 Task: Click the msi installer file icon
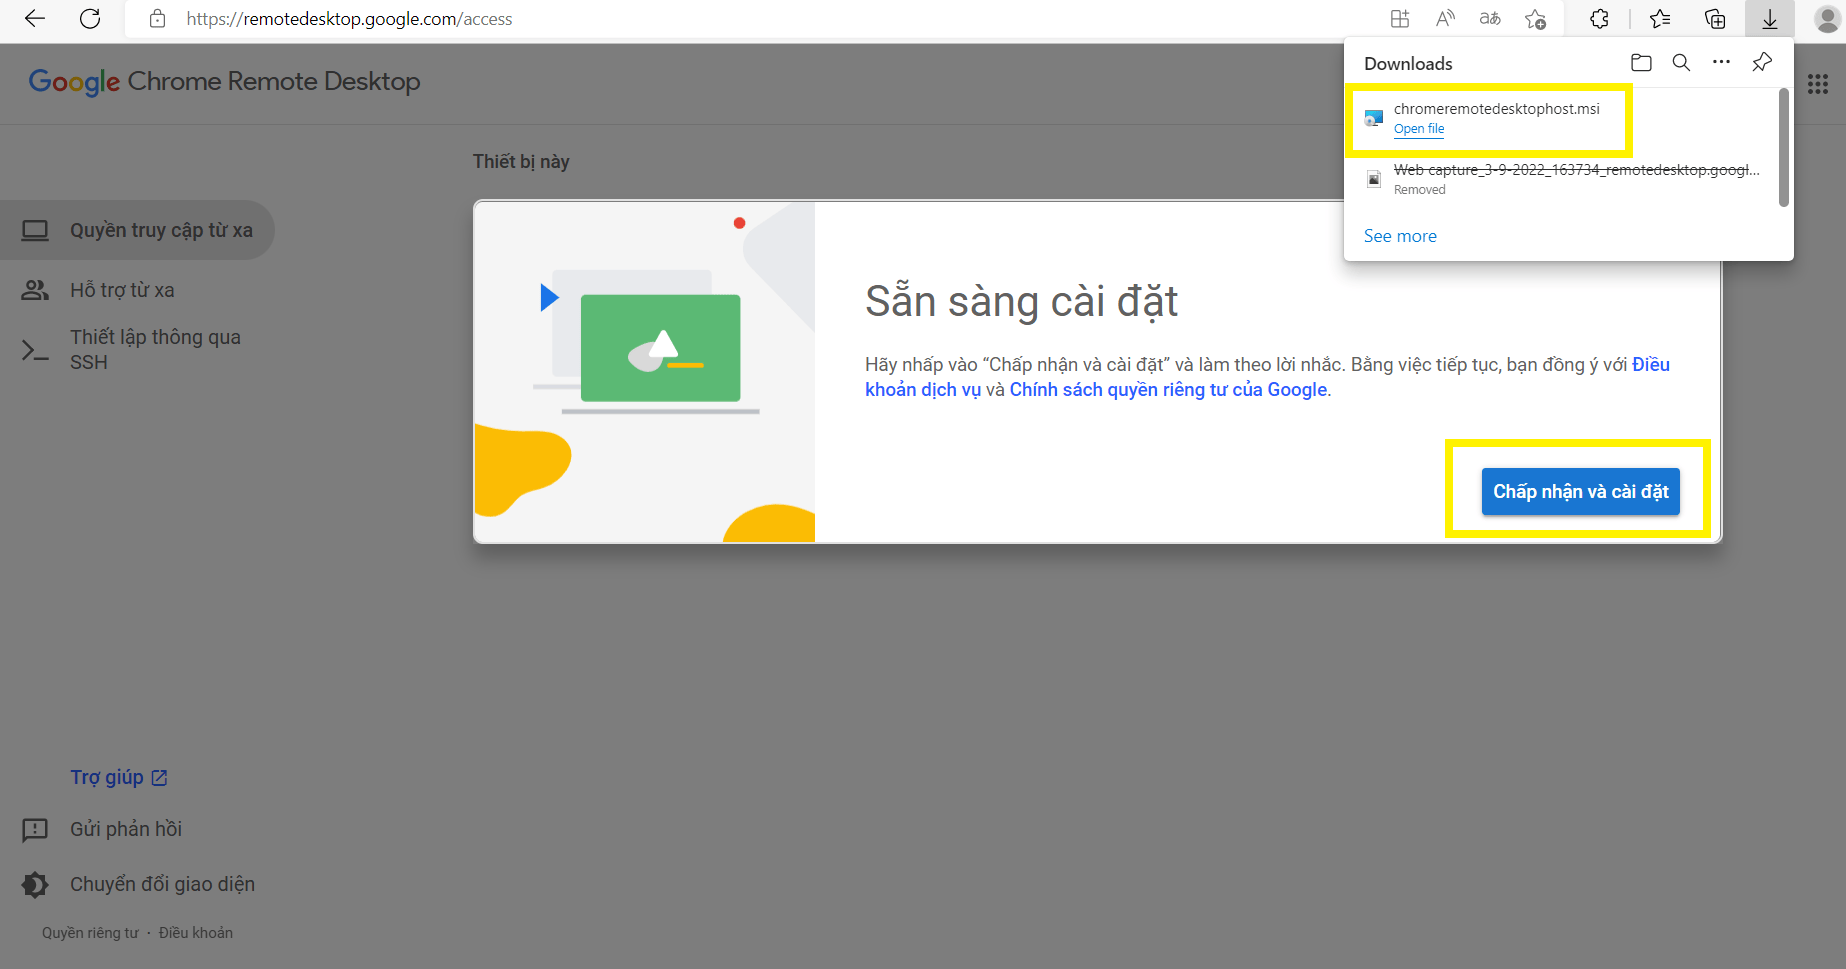[x=1374, y=118]
